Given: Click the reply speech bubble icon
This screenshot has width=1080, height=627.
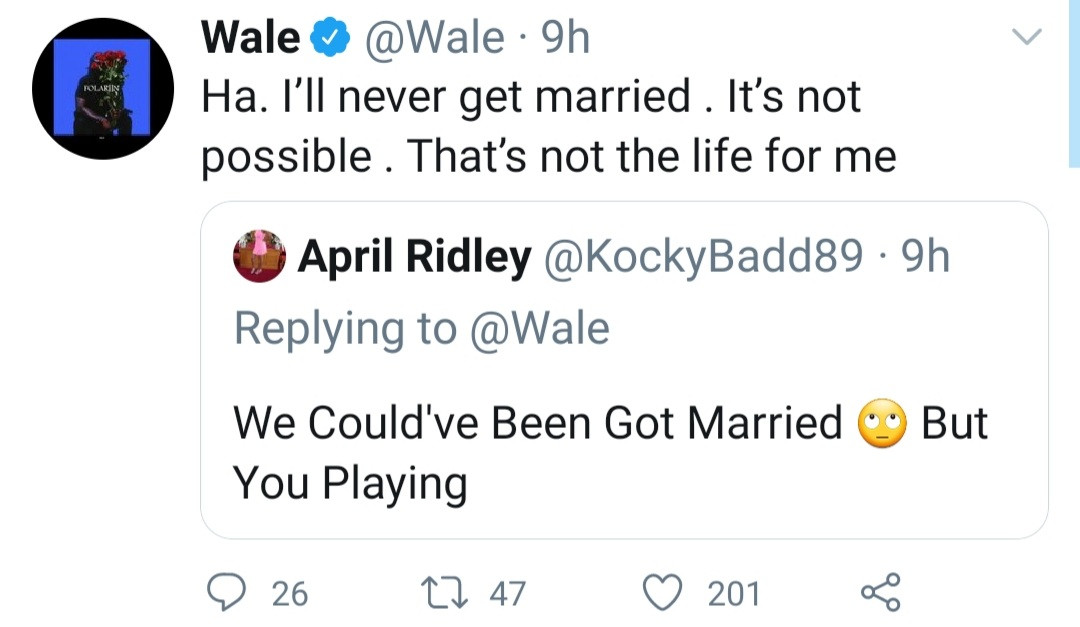Looking at the screenshot, I should click(x=229, y=592).
